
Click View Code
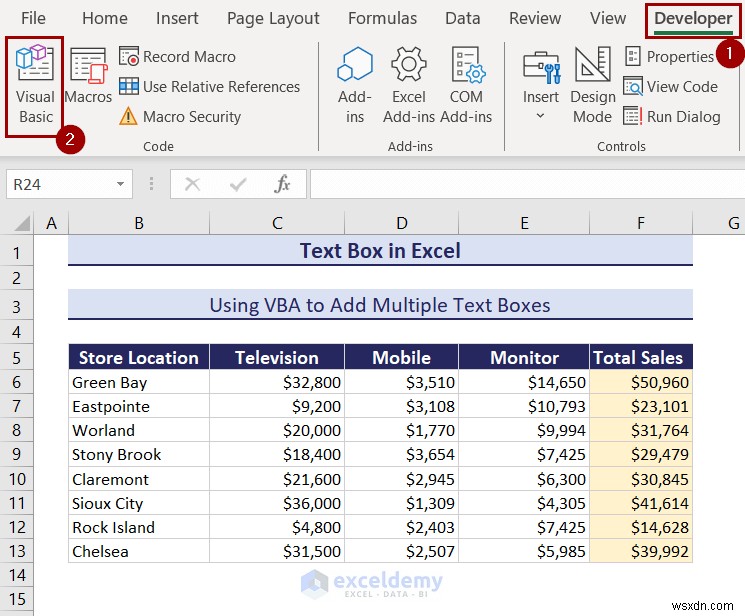point(670,87)
